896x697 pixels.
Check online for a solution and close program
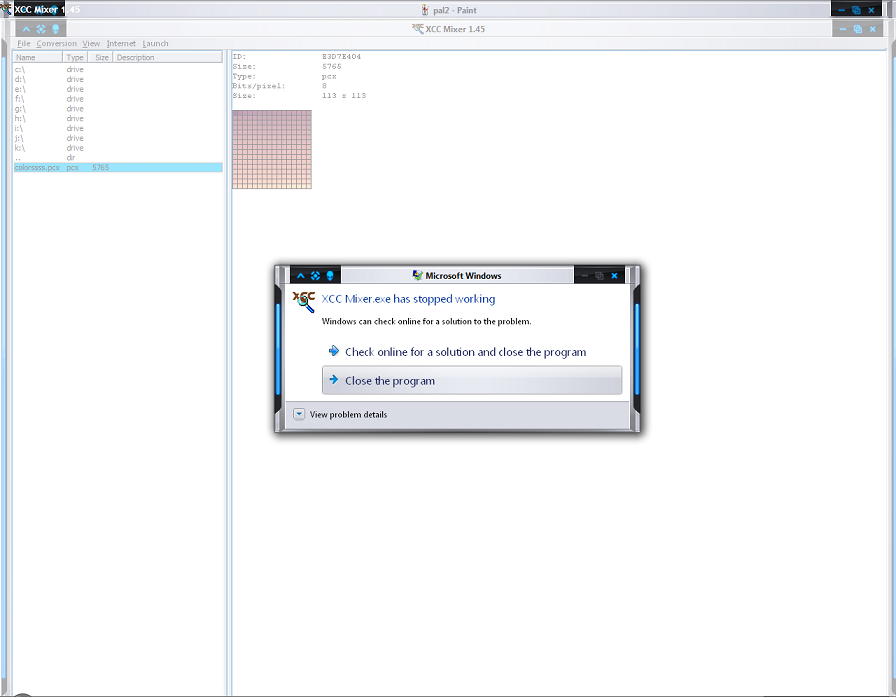point(465,352)
